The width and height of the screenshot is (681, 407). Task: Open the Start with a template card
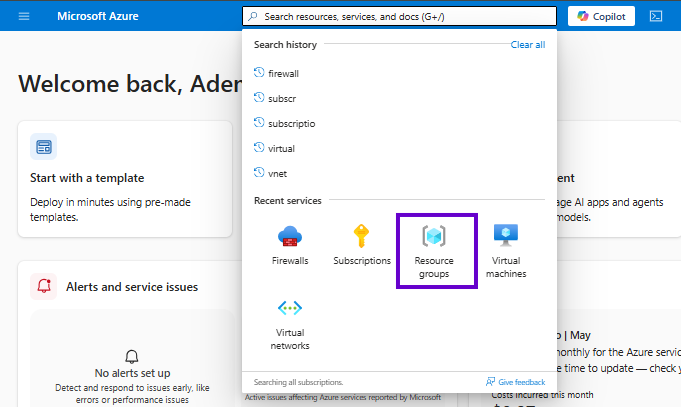[125, 179]
